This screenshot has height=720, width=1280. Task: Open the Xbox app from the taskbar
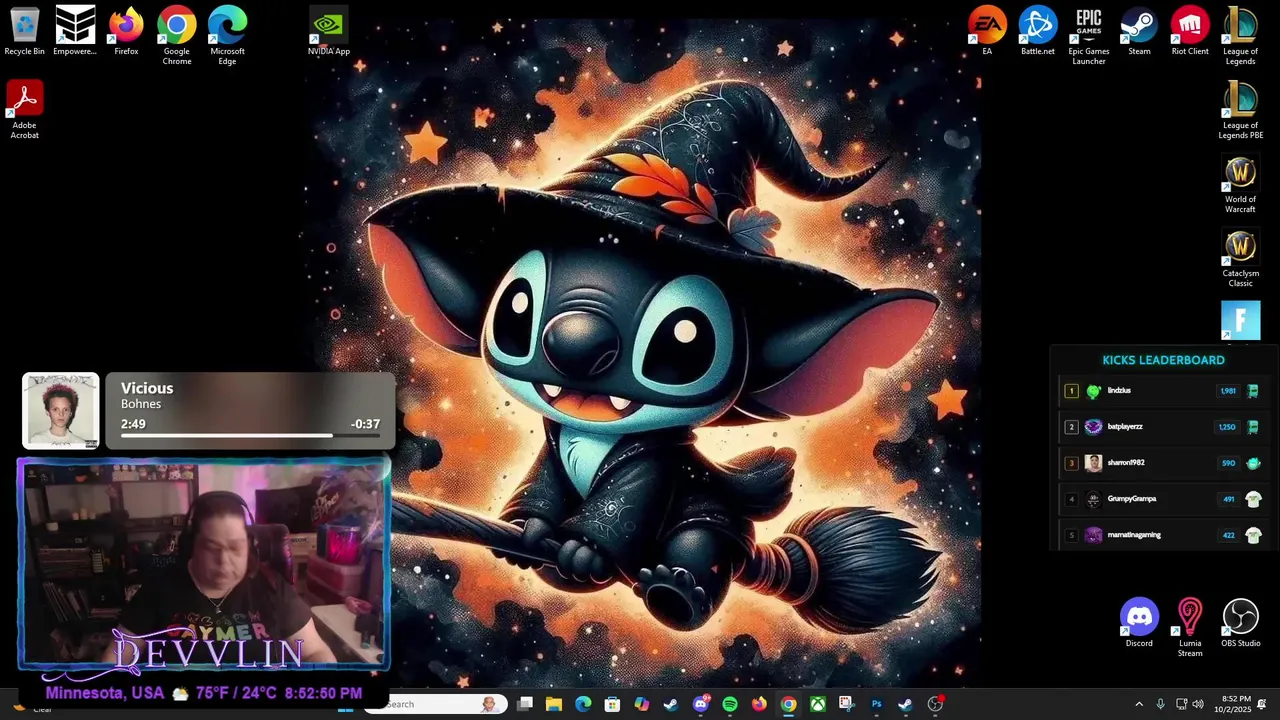pos(818,704)
